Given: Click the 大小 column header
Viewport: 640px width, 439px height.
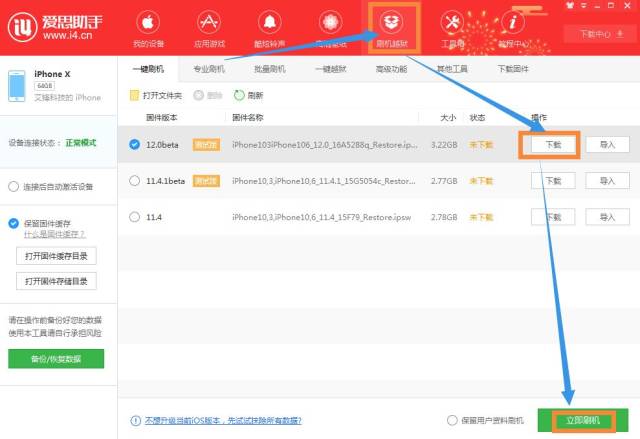Looking at the screenshot, I should click(448, 118).
